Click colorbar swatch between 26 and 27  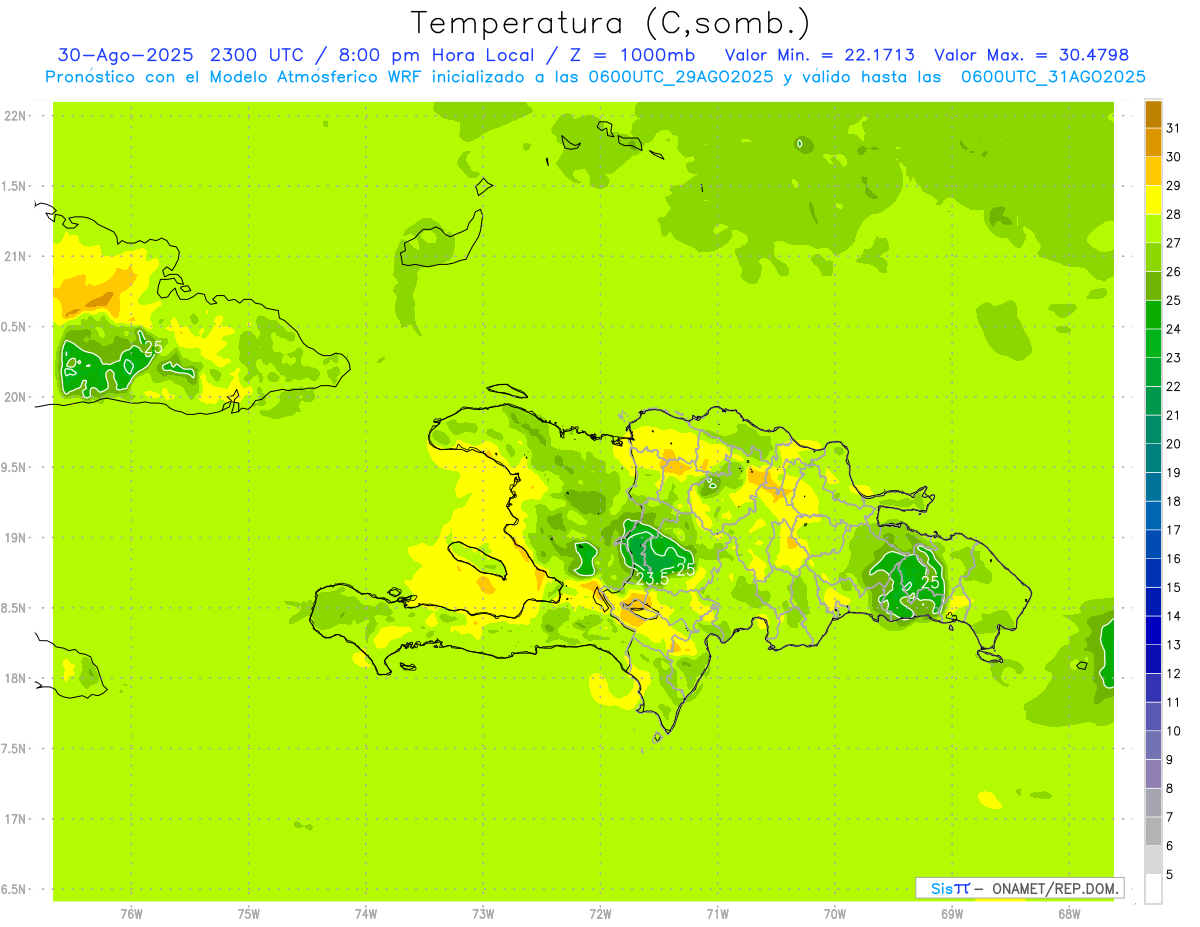pyautogui.click(x=1153, y=257)
